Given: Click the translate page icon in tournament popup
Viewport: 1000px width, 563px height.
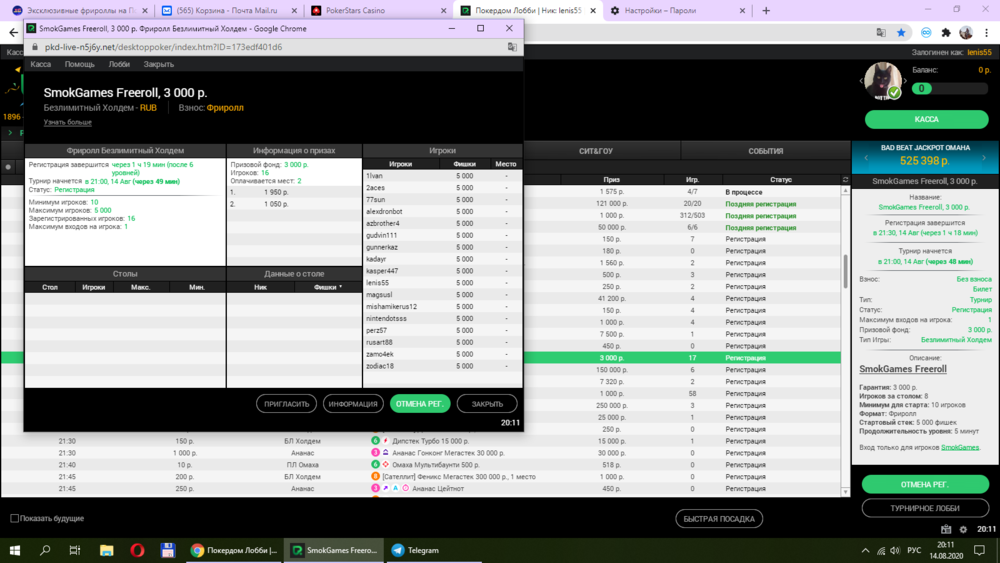Looking at the screenshot, I should 512,47.
